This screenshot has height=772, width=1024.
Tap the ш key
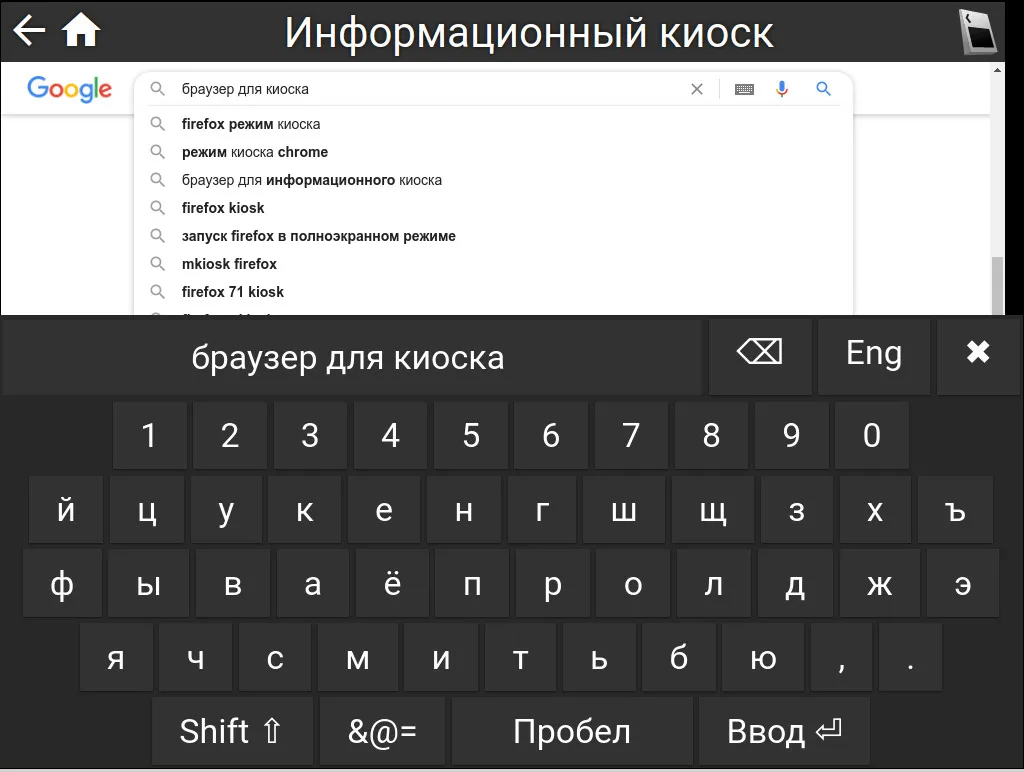click(x=624, y=509)
